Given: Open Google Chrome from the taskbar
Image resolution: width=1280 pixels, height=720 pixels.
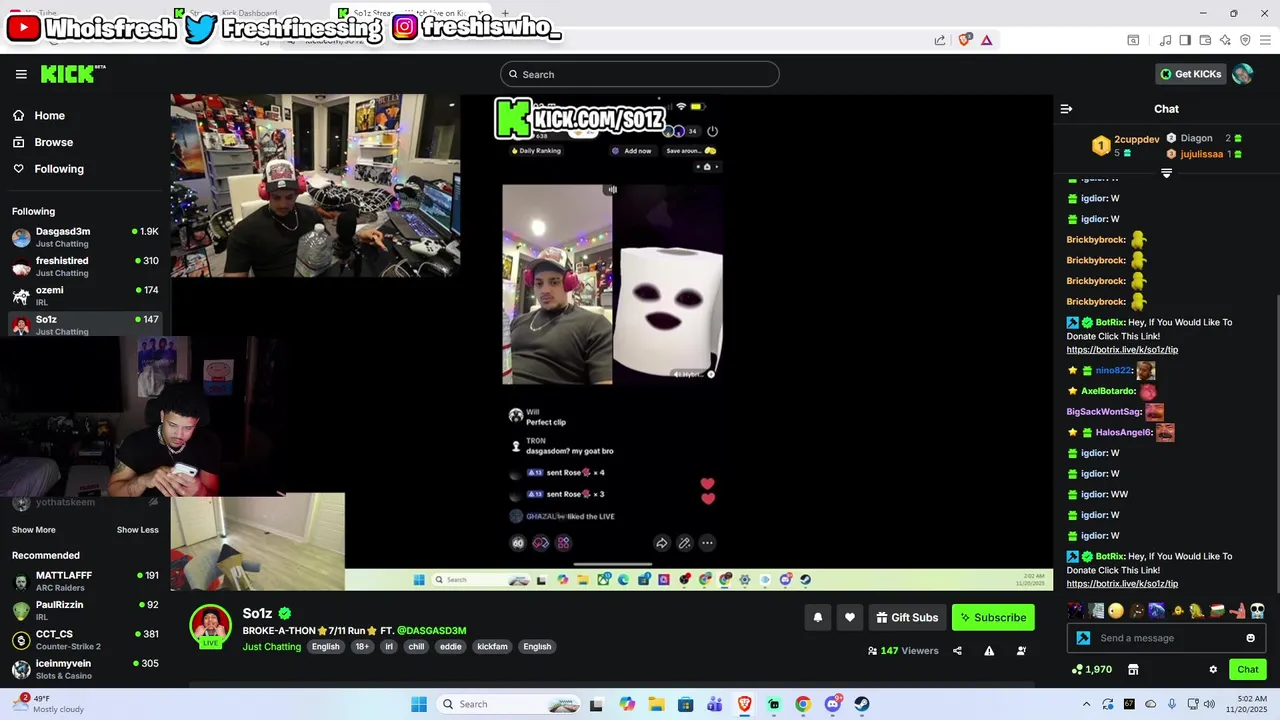Looking at the screenshot, I should pyautogui.click(x=803, y=704).
